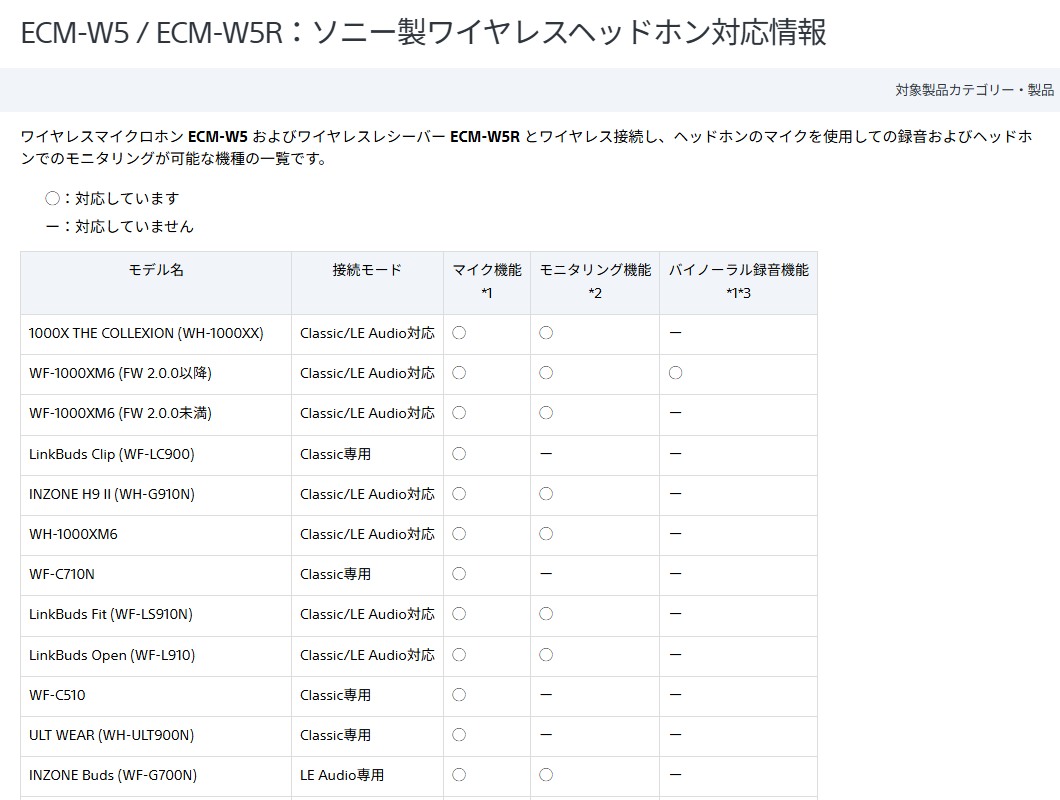
Task: Click Classic専用 in LinkBuds Clip row
Action: coord(335,454)
